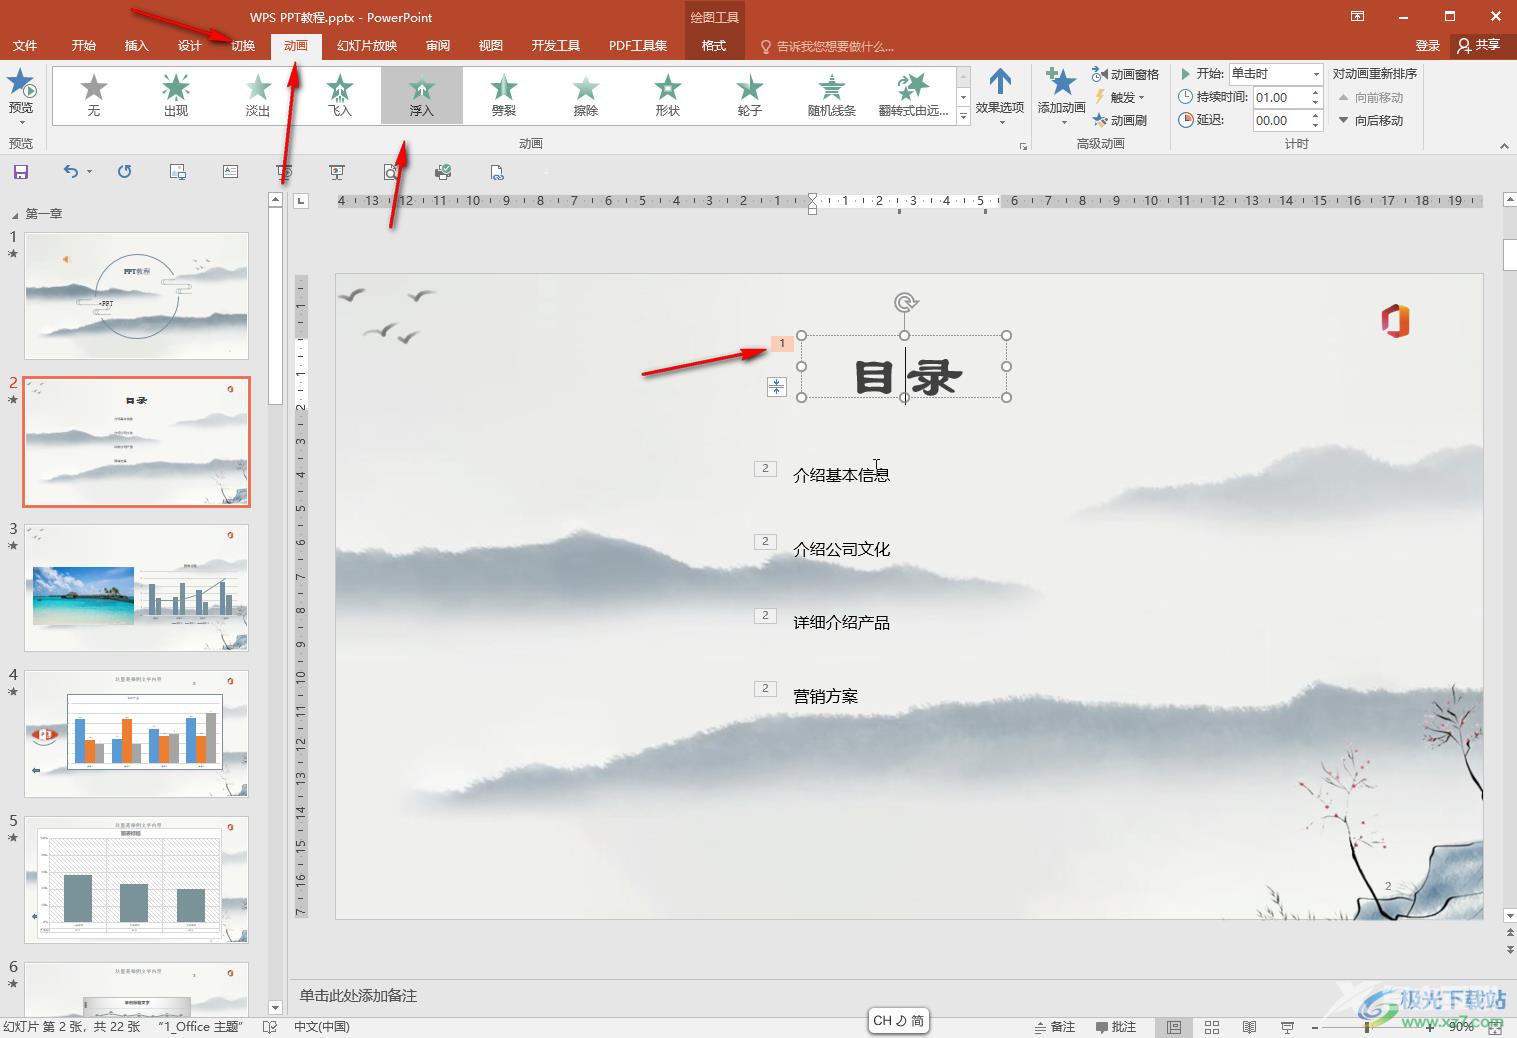Click the print preview quick access icon
The image size is (1517, 1038).
click(x=391, y=172)
